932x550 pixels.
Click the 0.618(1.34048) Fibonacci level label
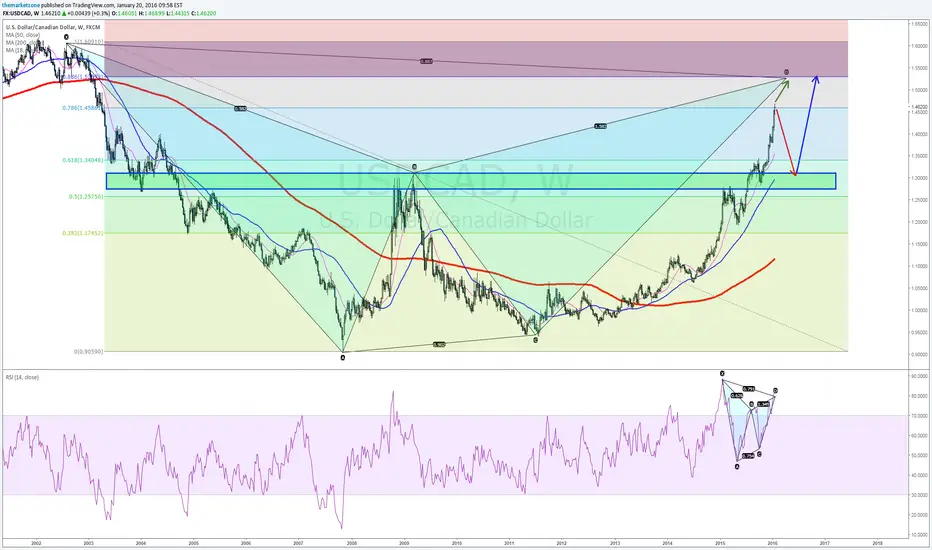coord(83,160)
